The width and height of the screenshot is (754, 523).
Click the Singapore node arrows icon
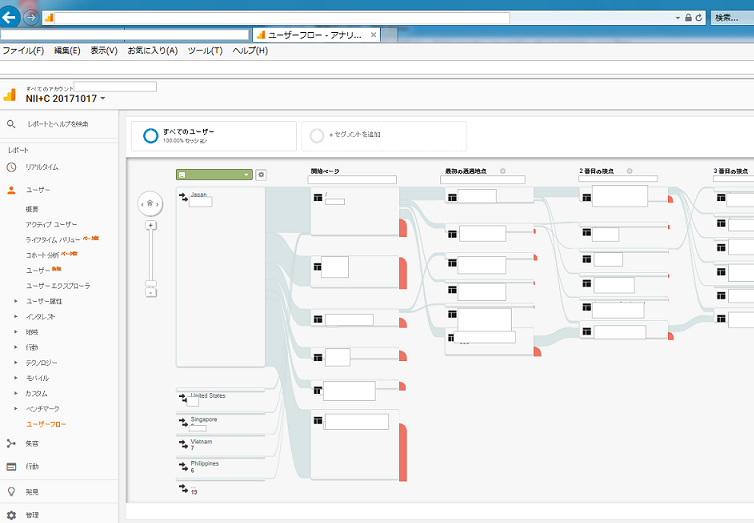(x=183, y=422)
